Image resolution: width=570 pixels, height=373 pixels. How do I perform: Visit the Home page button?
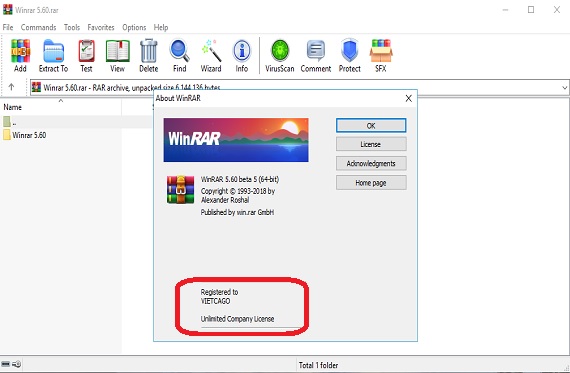pos(371,183)
